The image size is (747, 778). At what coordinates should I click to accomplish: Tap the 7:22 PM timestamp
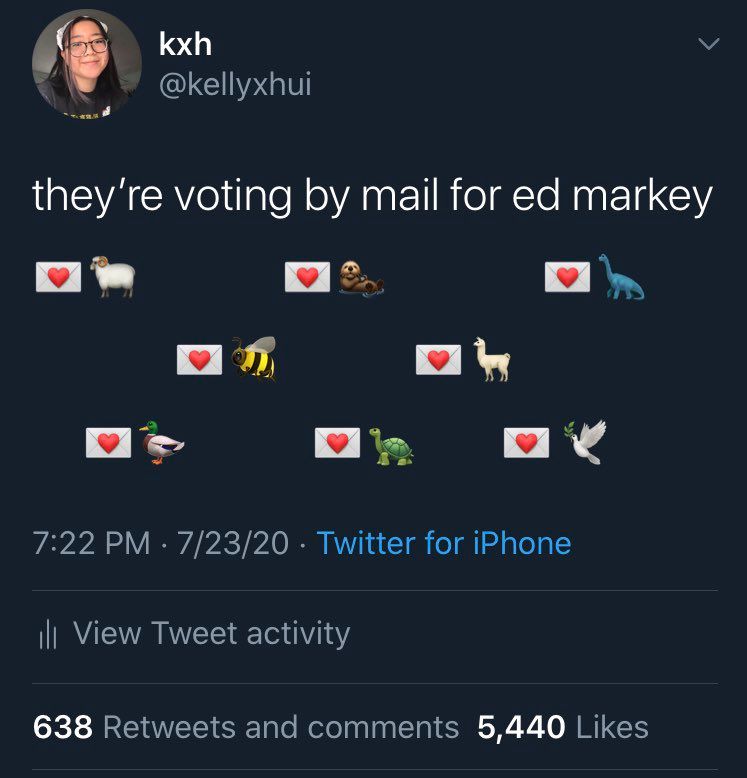(x=91, y=543)
